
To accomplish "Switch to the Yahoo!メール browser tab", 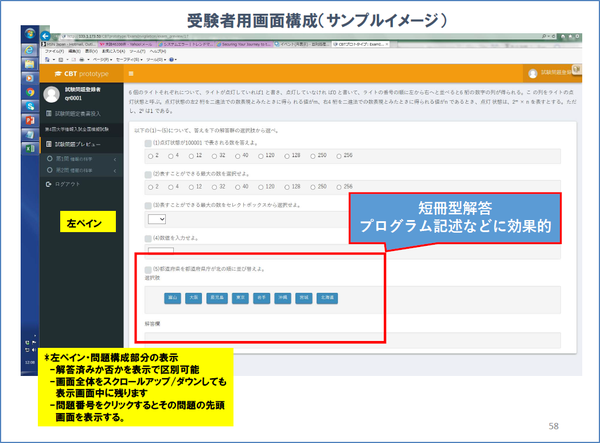I will pos(127,44).
